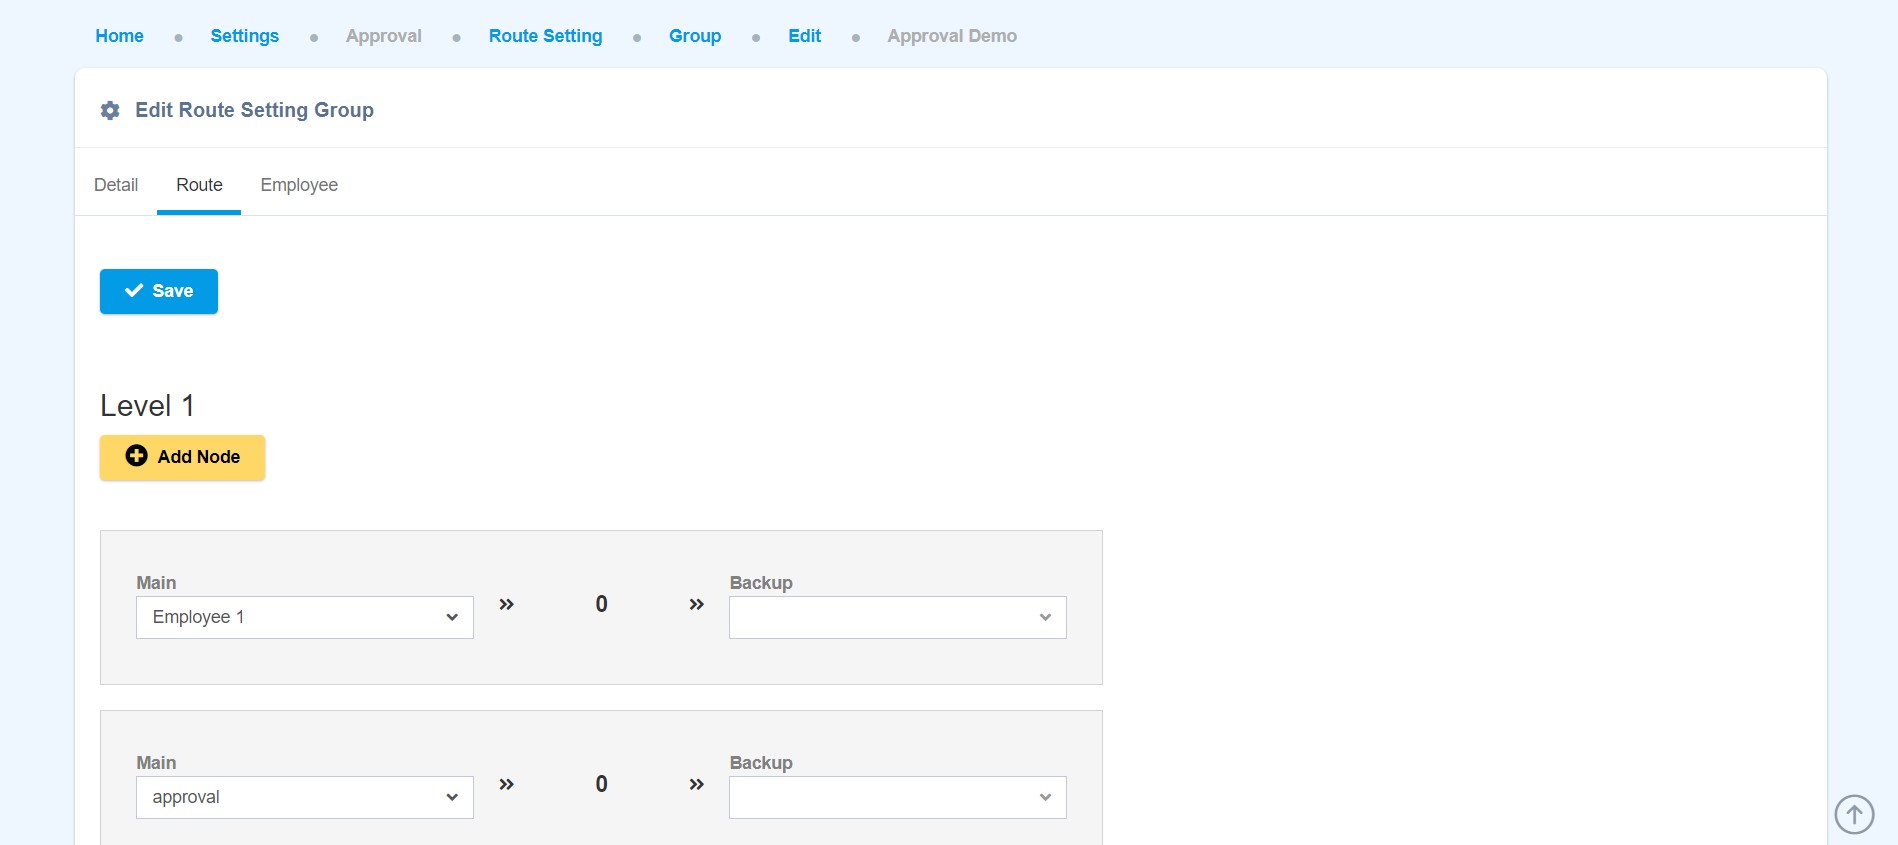Click the plus icon on Add Node
Image resolution: width=1898 pixels, height=845 pixels.
coord(136,456)
